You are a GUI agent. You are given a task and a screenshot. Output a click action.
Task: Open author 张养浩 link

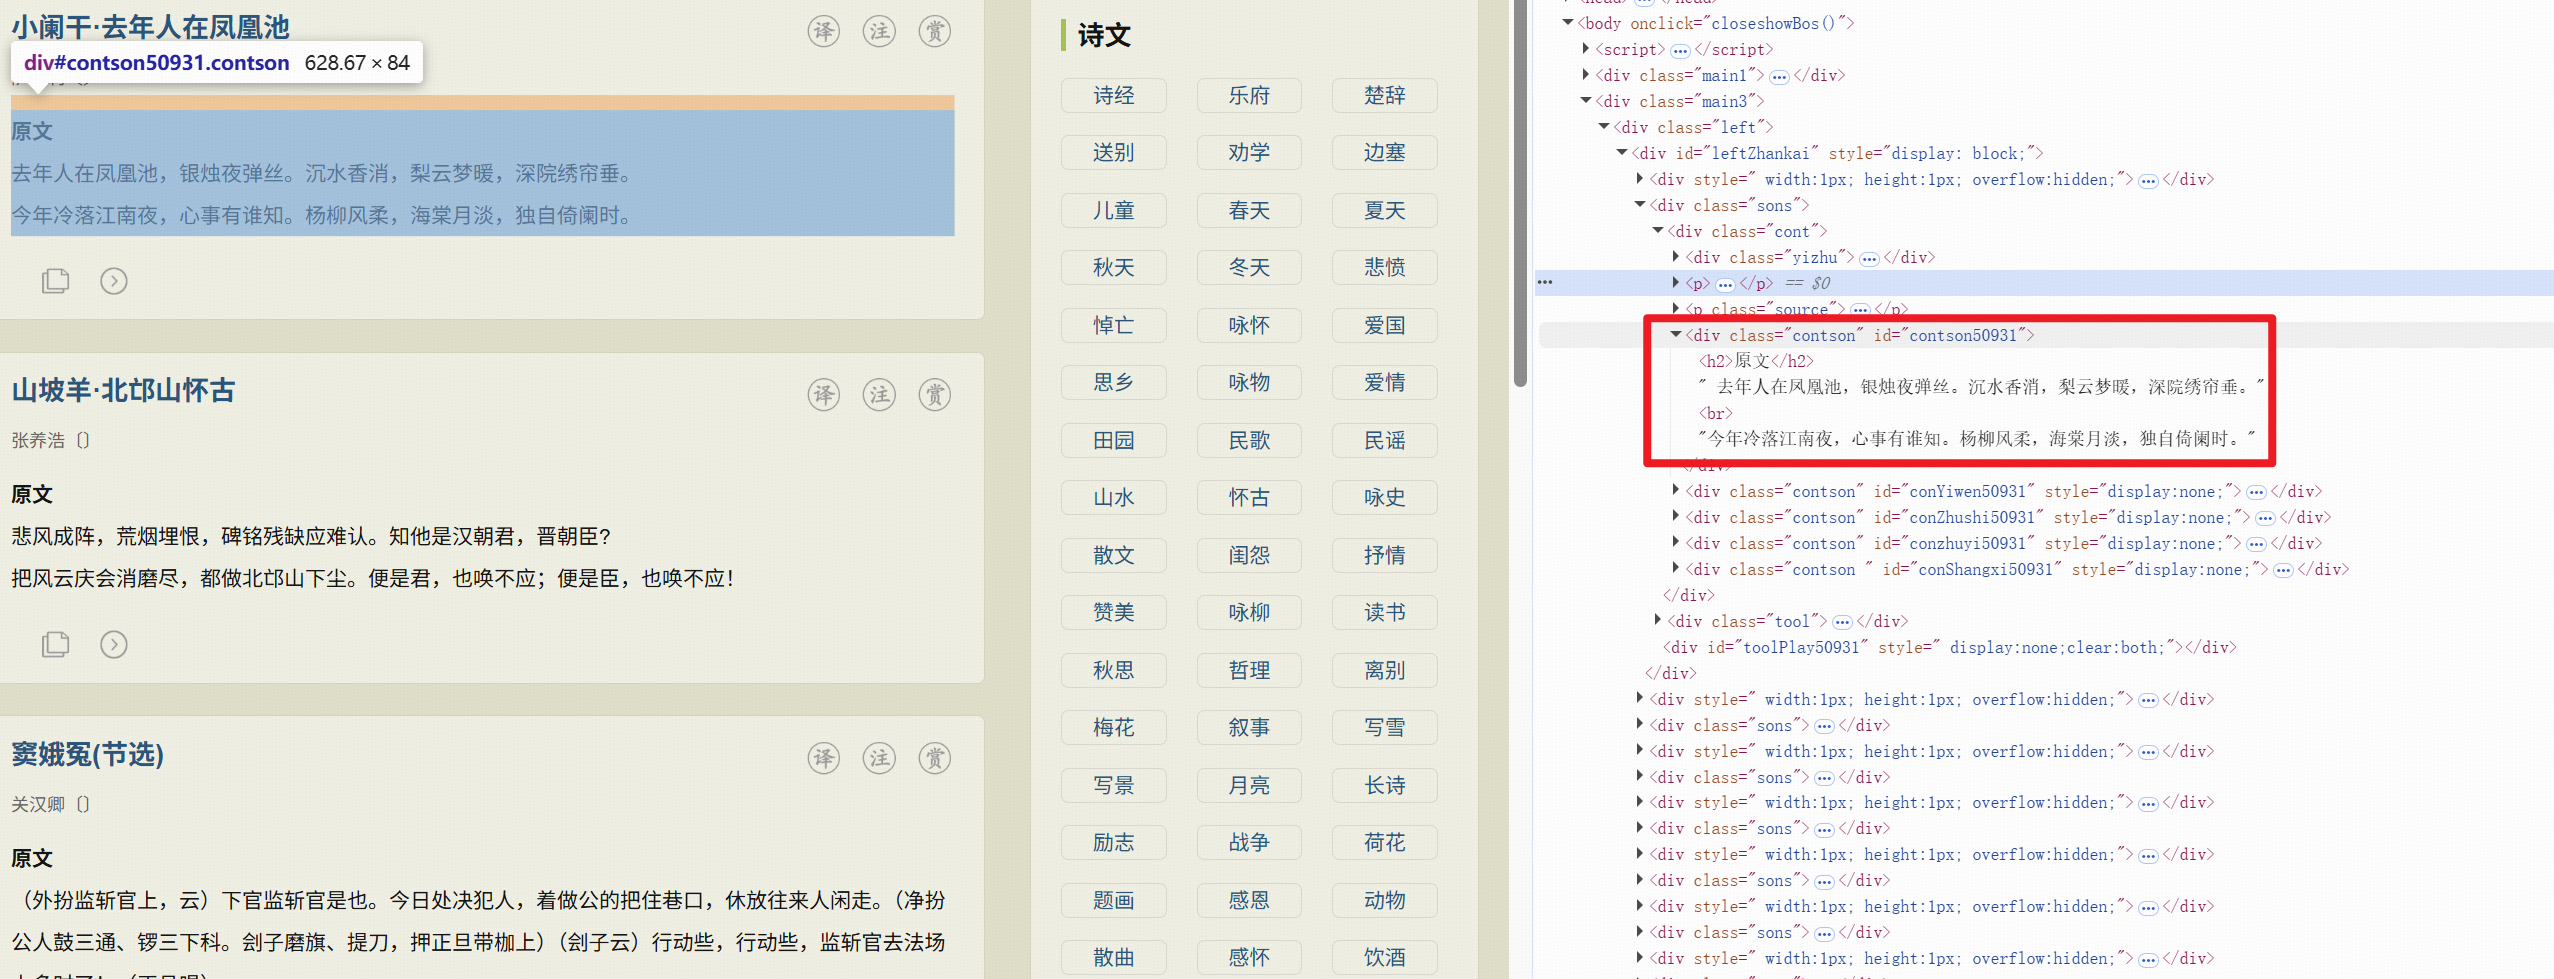(38, 440)
